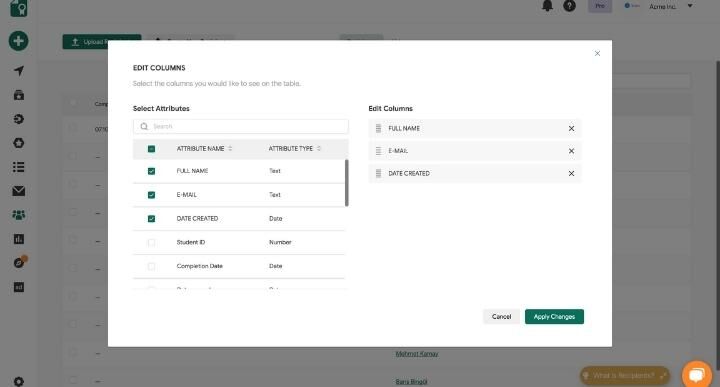Screen dimensions: 720x387
Task: Click the What is Recipients help pill
Action: pos(624,376)
